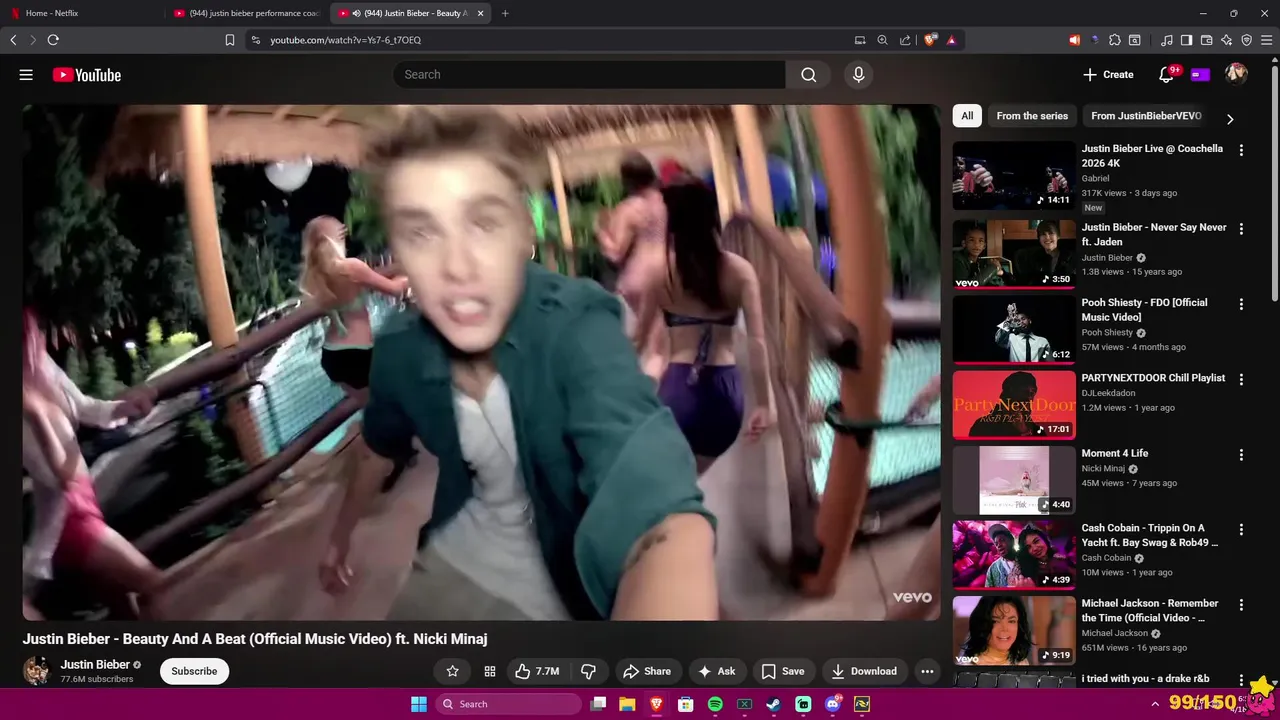Open Leo AI sparkle icon

[x=1226, y=40]
